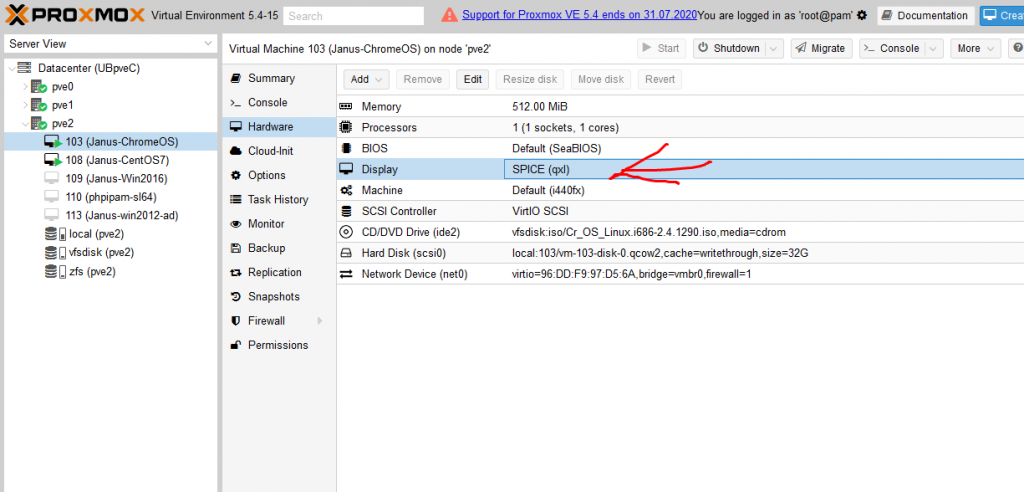Collapse the Datacenter tree
The width and height of the screenshot is (1024, 492).
[12, 68]
